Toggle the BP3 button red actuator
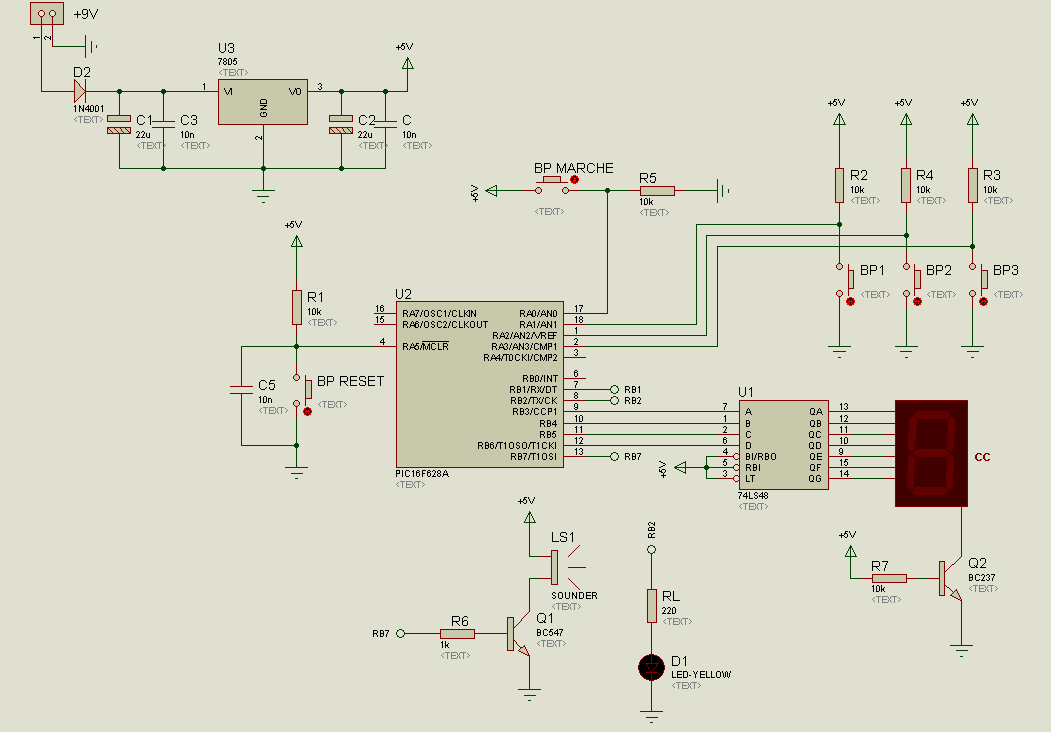Image resolution: width=1051 pixels, height=732 pixels. [x=983, y=302]
